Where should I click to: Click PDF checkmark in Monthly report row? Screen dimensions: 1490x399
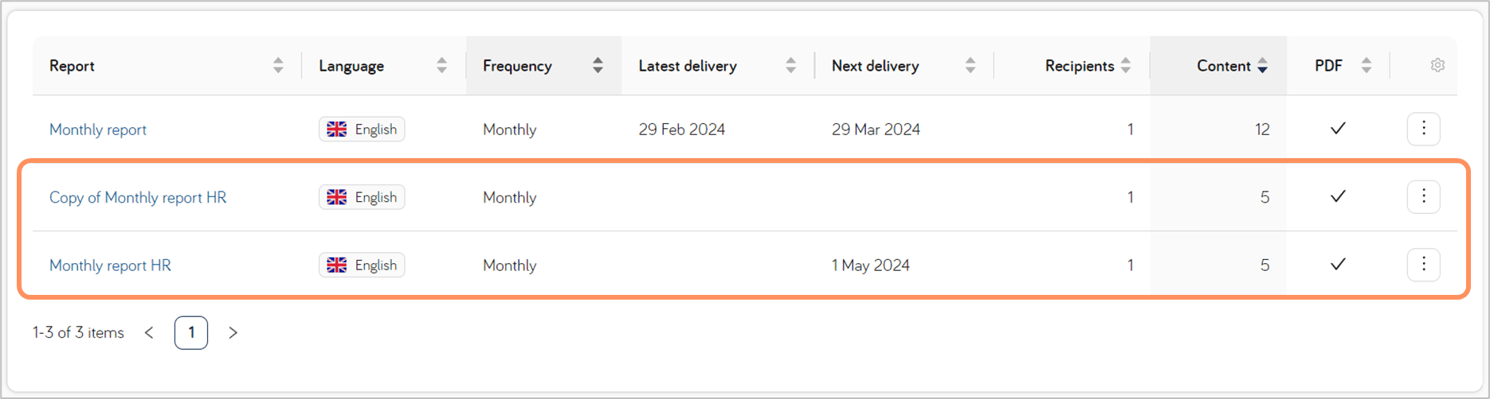click(1337, 129)
